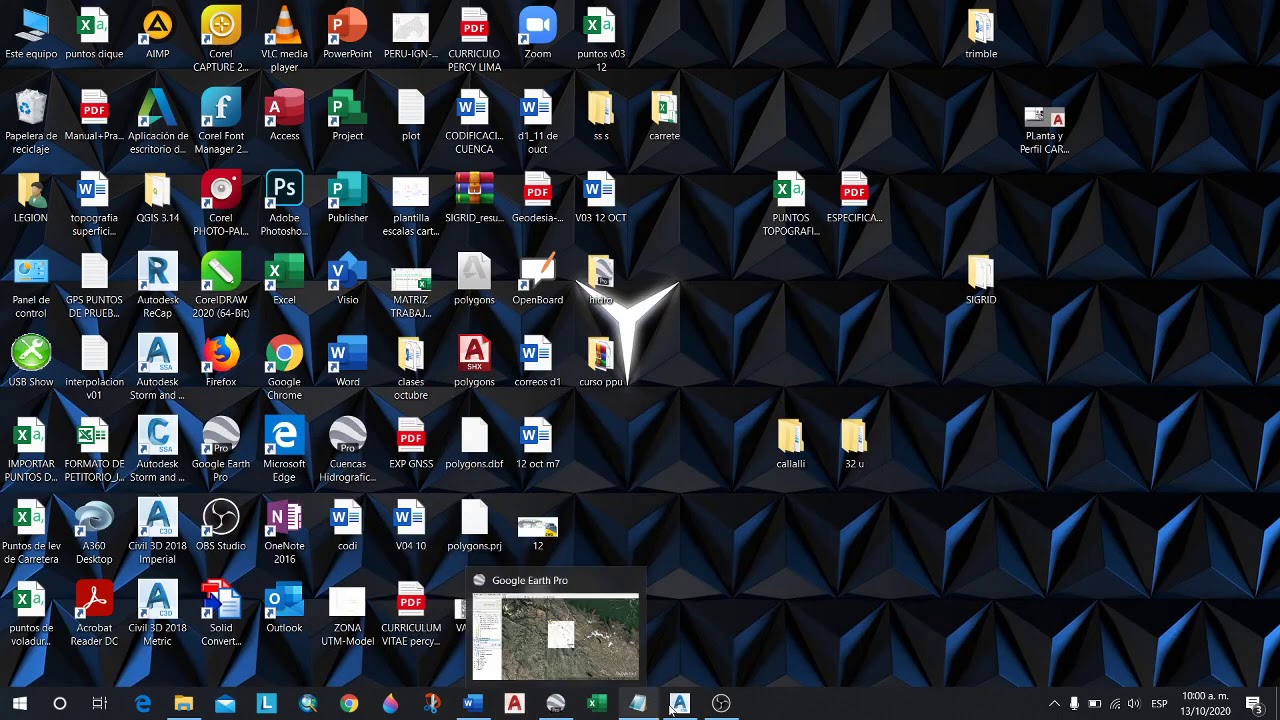Select the CURRICULO PERCY LIMA PDF
The image size is (1280, 720).
tap(474, 40)
